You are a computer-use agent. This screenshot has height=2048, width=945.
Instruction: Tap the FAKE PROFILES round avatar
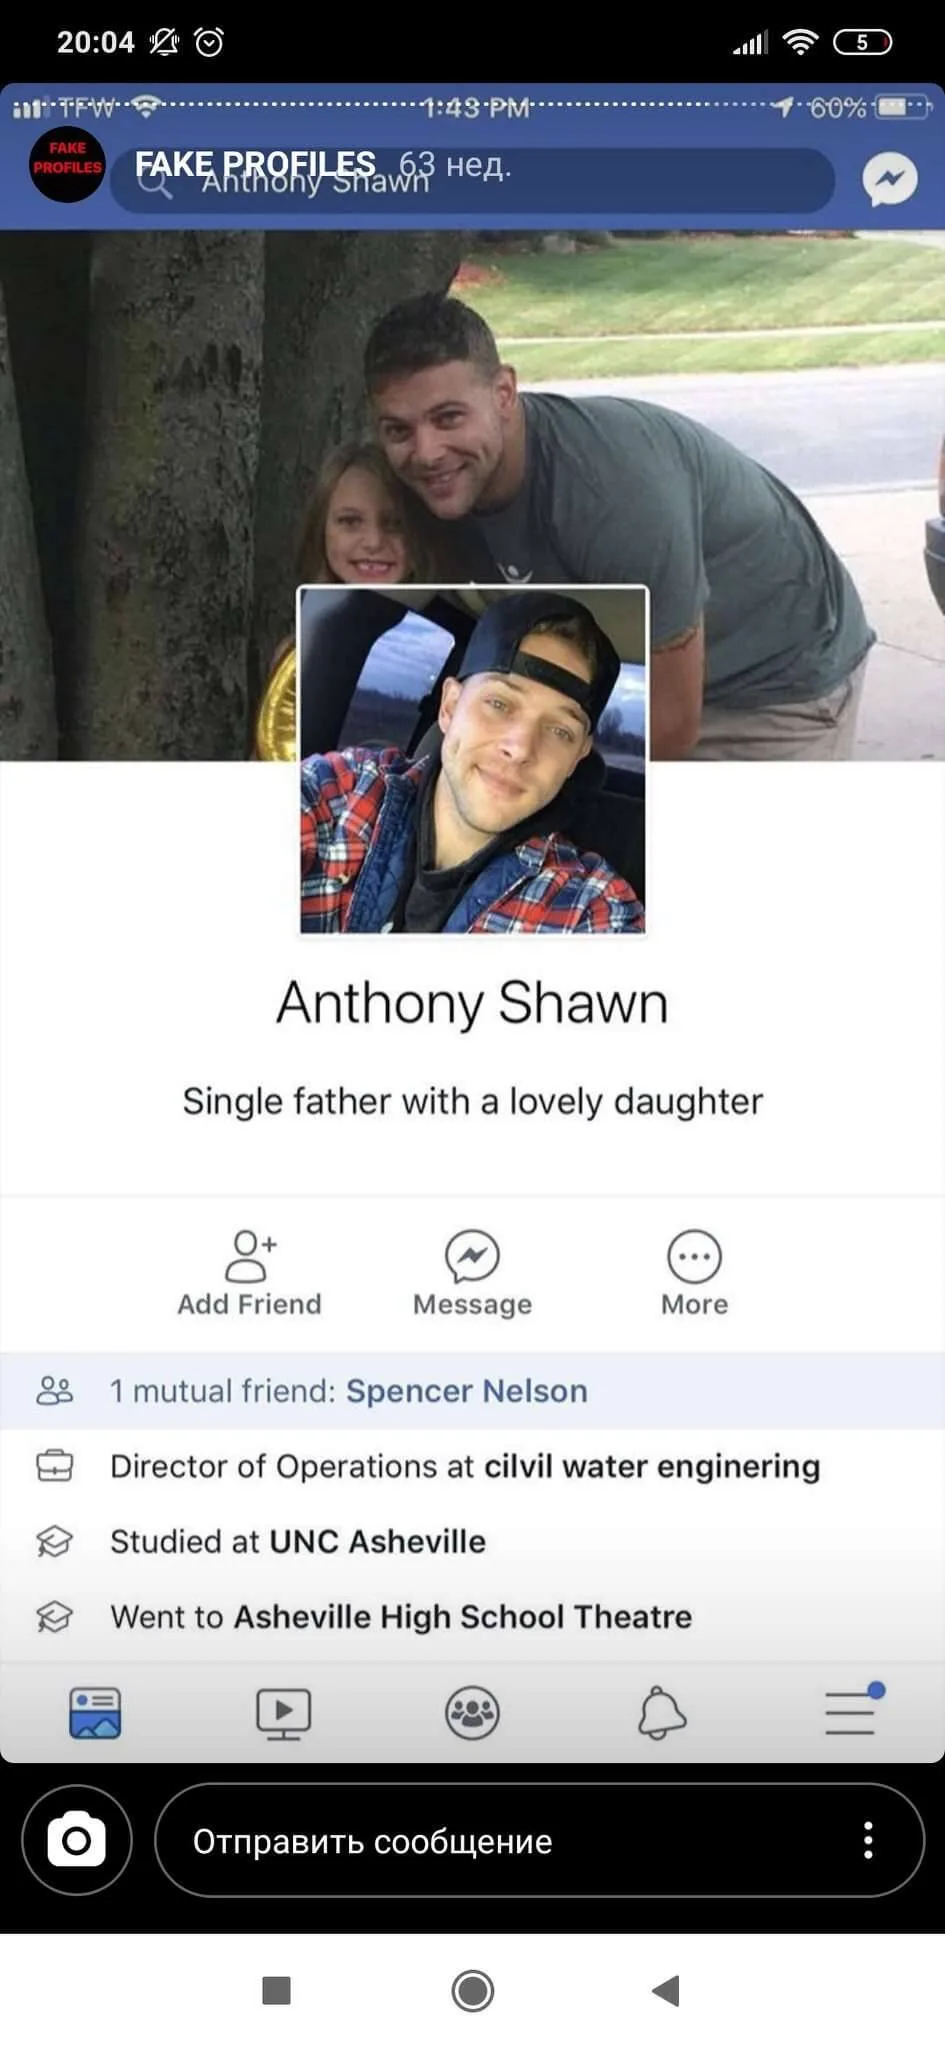67,165
